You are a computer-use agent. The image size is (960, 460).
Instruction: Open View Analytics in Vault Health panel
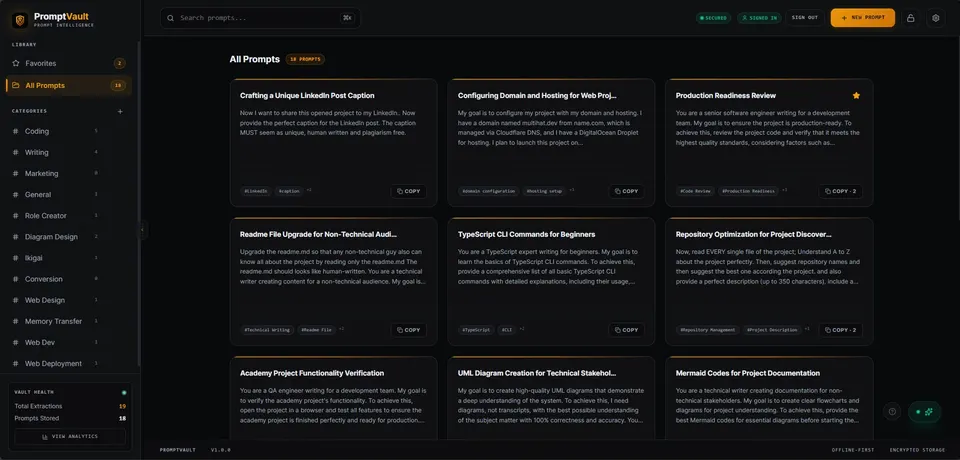coord(70,436)
